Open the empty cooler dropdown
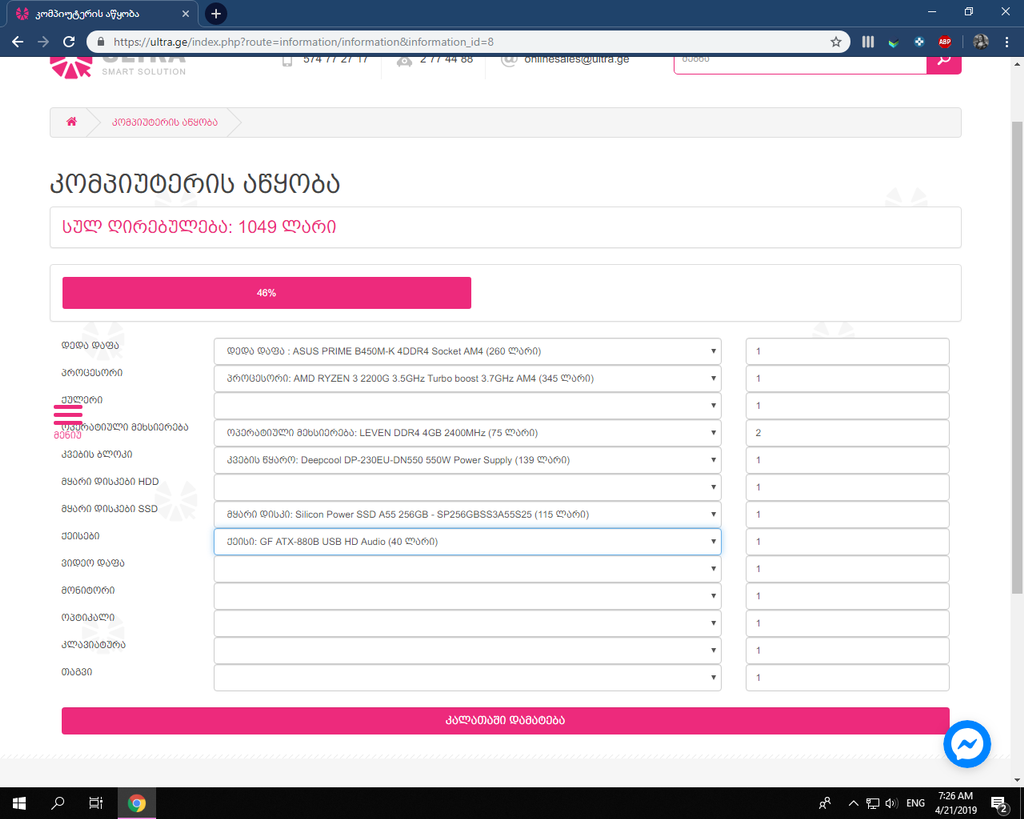This screenshot has width=1024, height=819. 468,406
